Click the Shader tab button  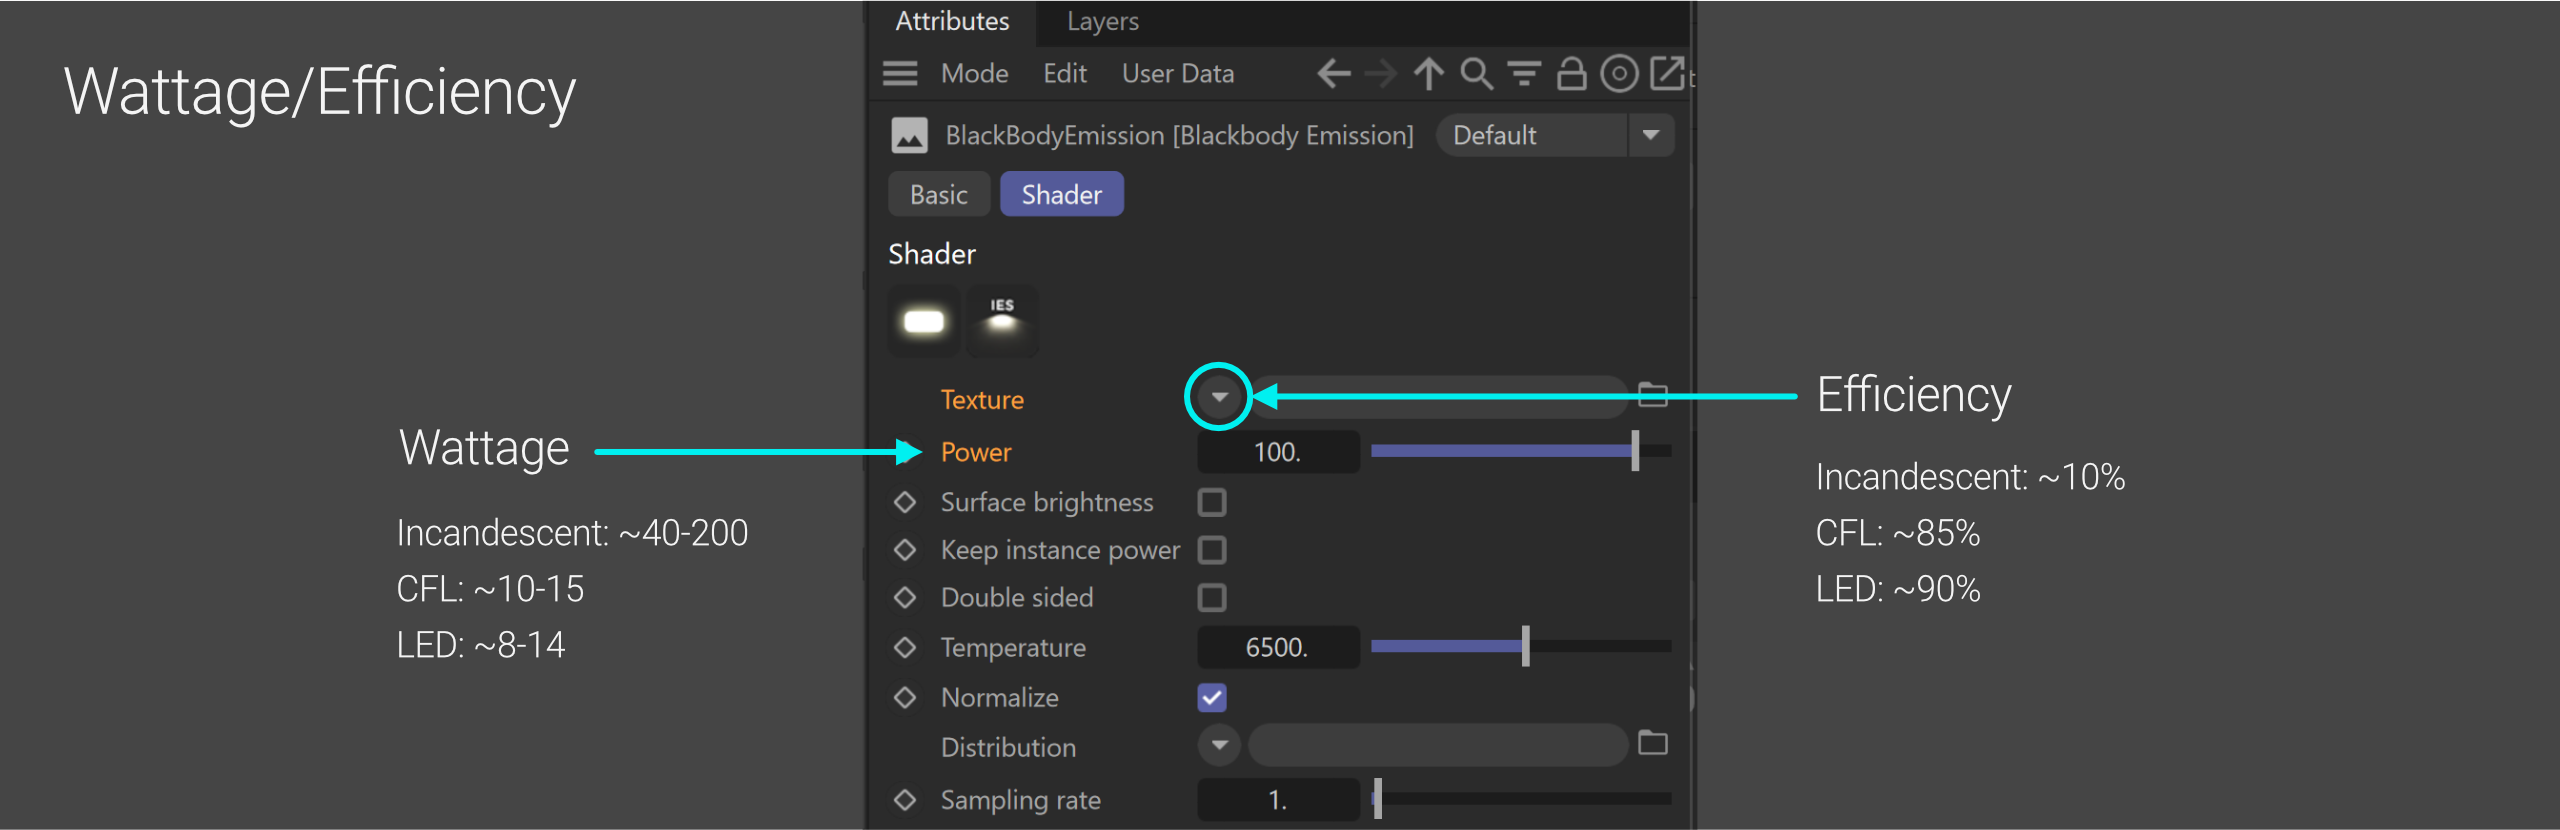[x=1061, y=194]
